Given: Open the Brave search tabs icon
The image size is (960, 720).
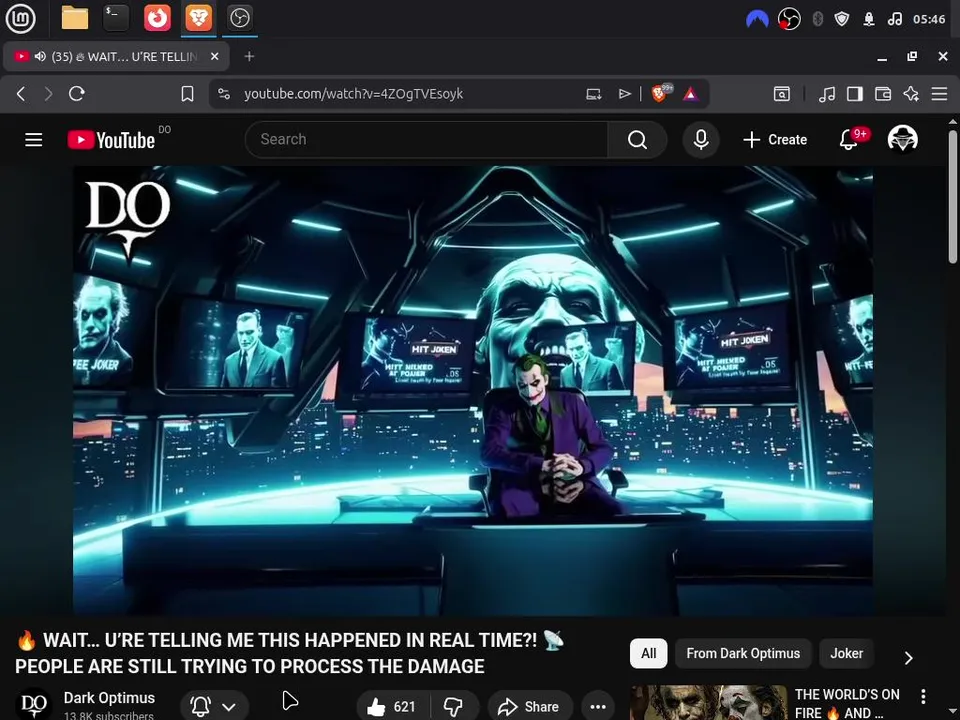Looking at the screenshot, I should pyautogui.click(x=782, y=94).
